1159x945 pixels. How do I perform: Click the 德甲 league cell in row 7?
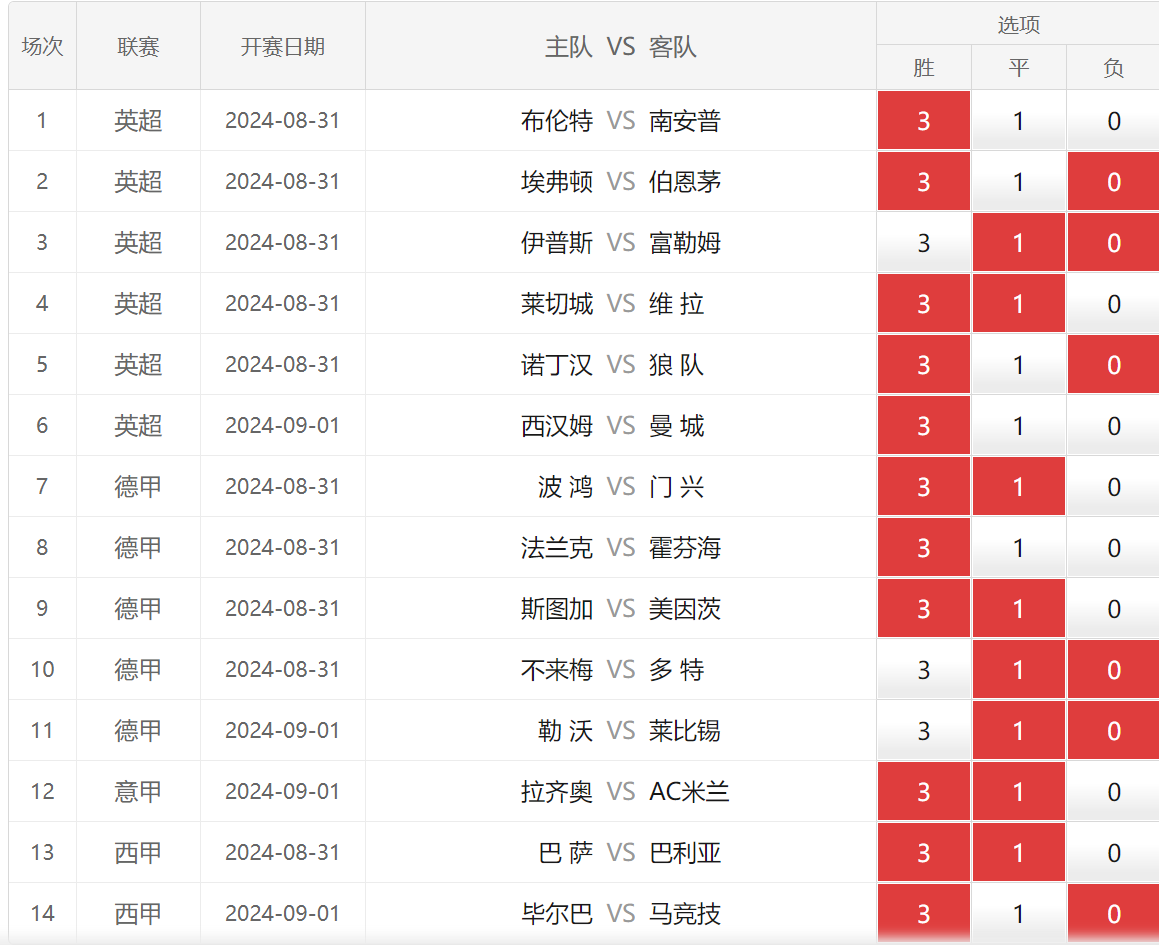point(138,487)
